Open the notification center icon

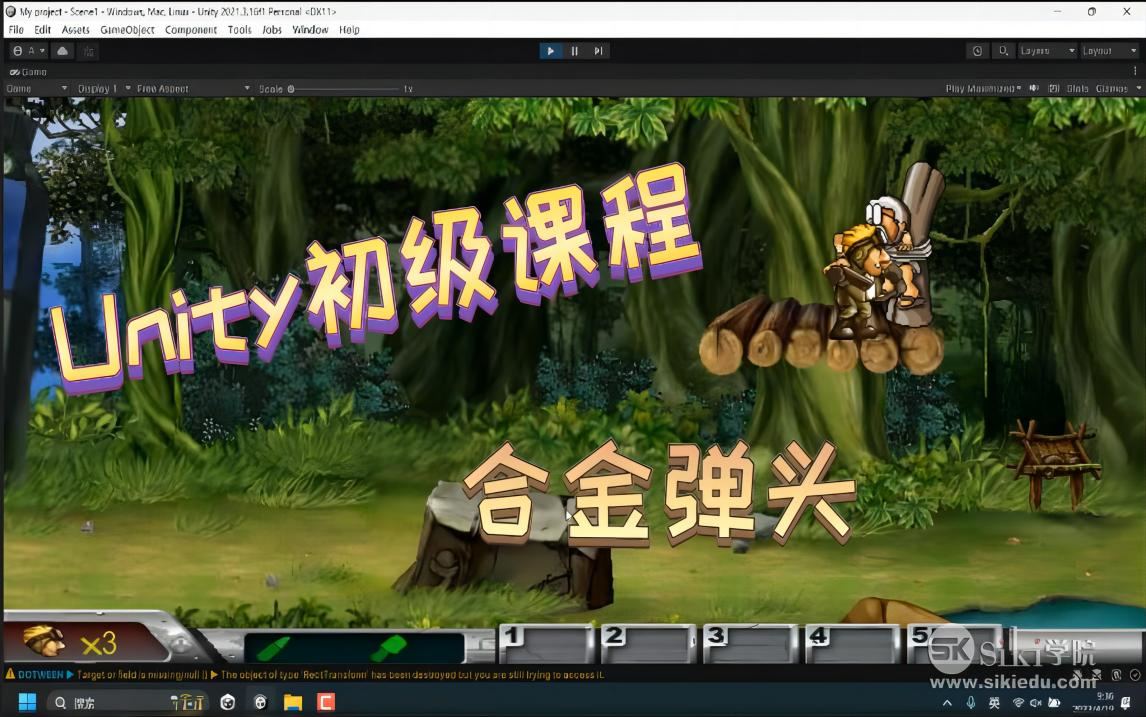pos(1126,702)
